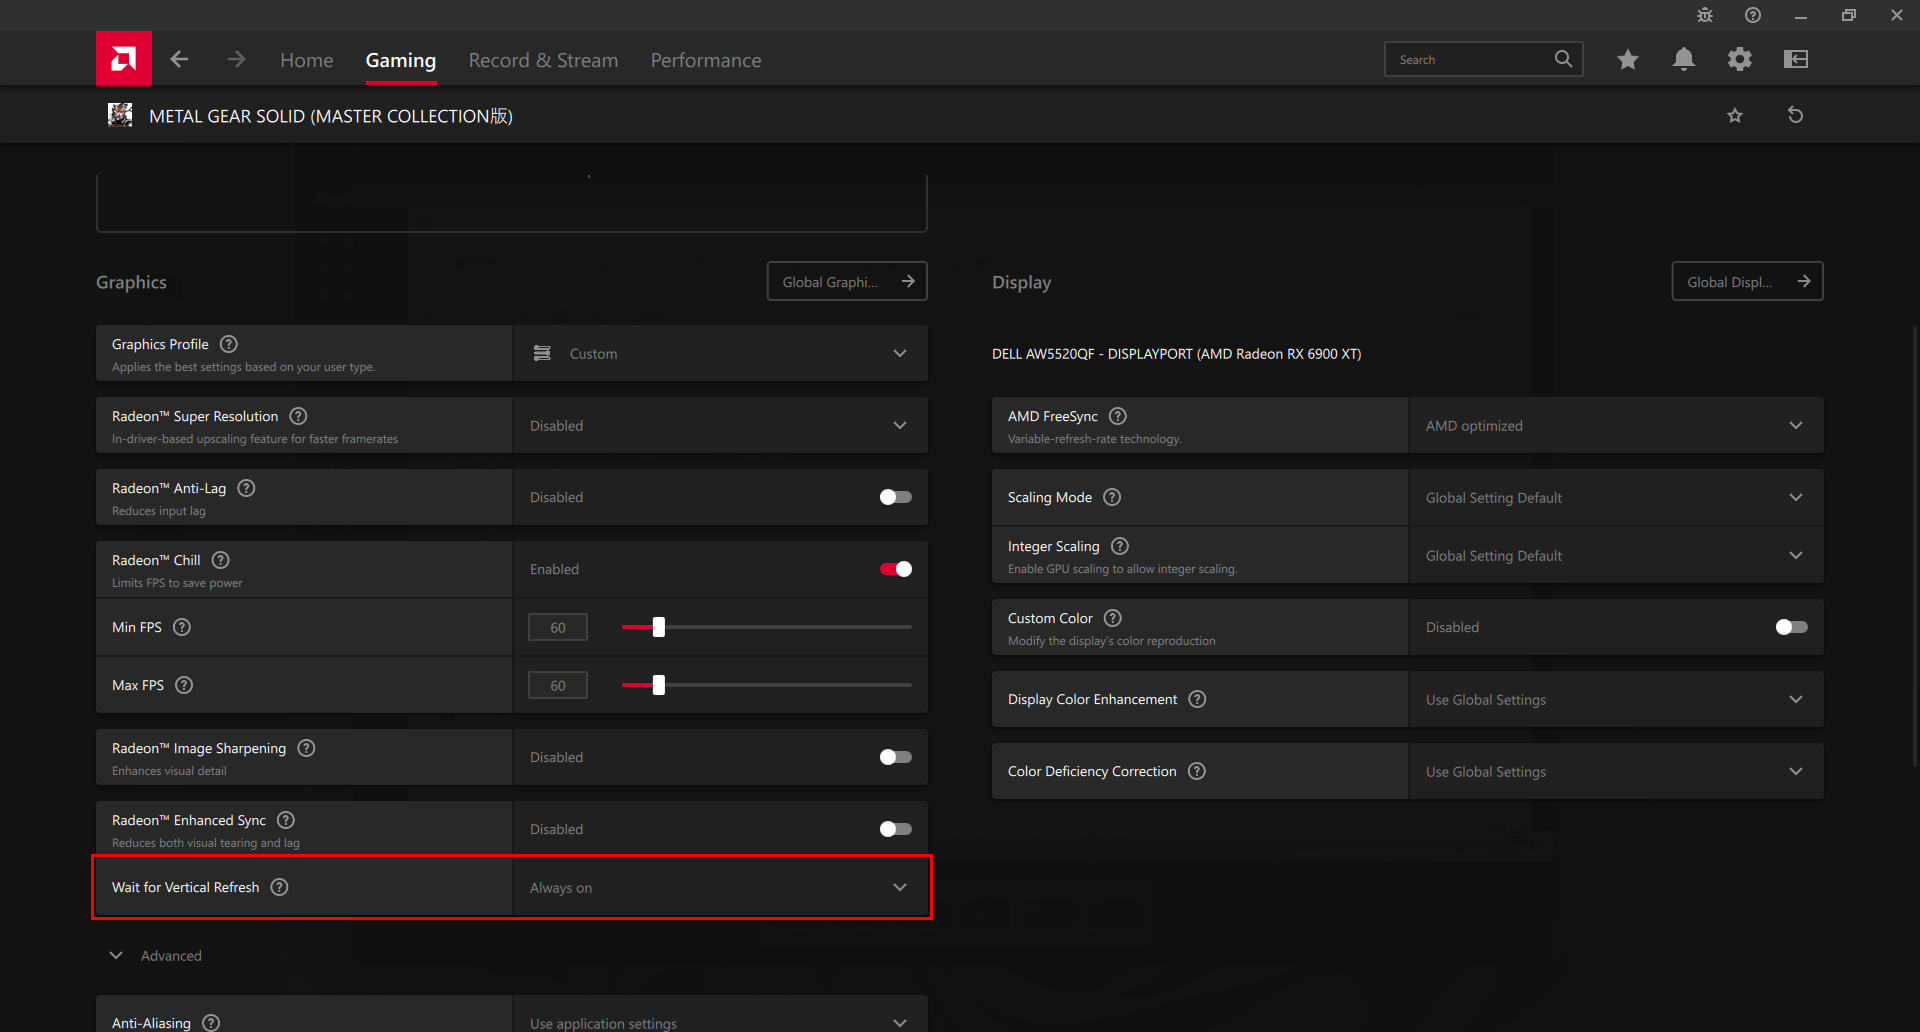The width and height of the screenshot is (1920, 1032).
Task: Go forward with the right arrow
Action: [236, 60]
